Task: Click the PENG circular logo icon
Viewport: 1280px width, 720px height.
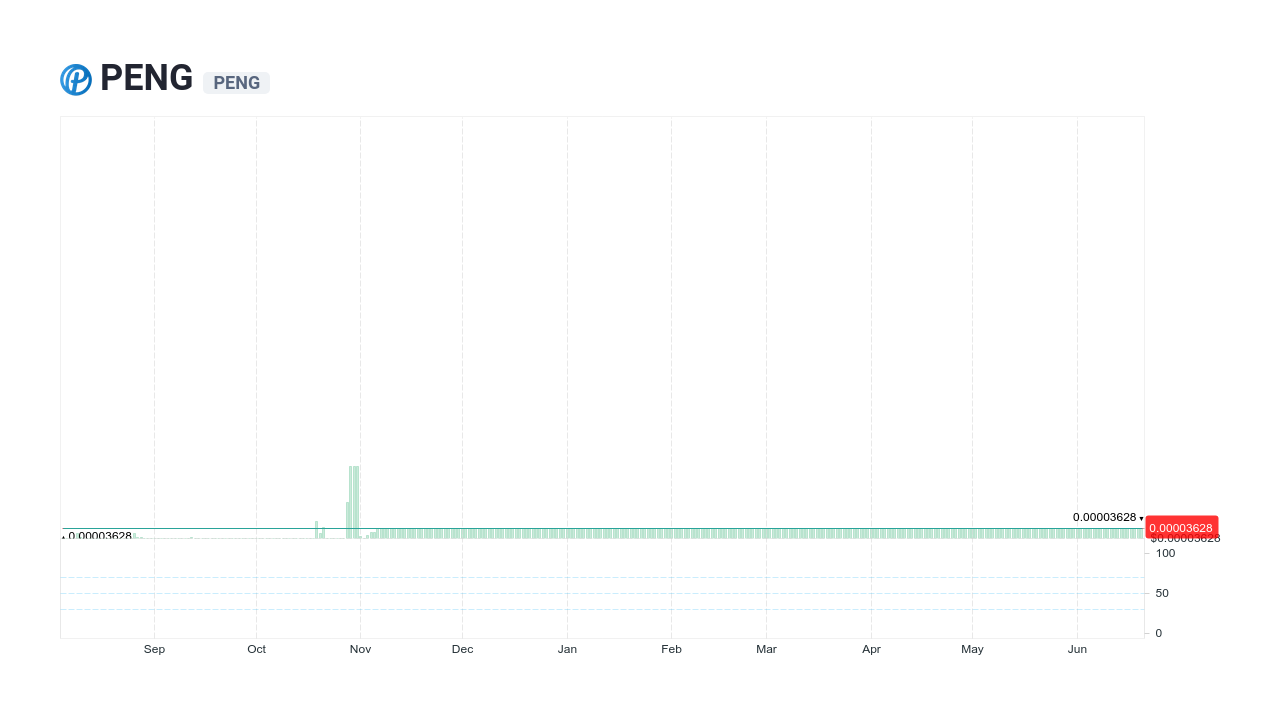Action: click(75, 79)
